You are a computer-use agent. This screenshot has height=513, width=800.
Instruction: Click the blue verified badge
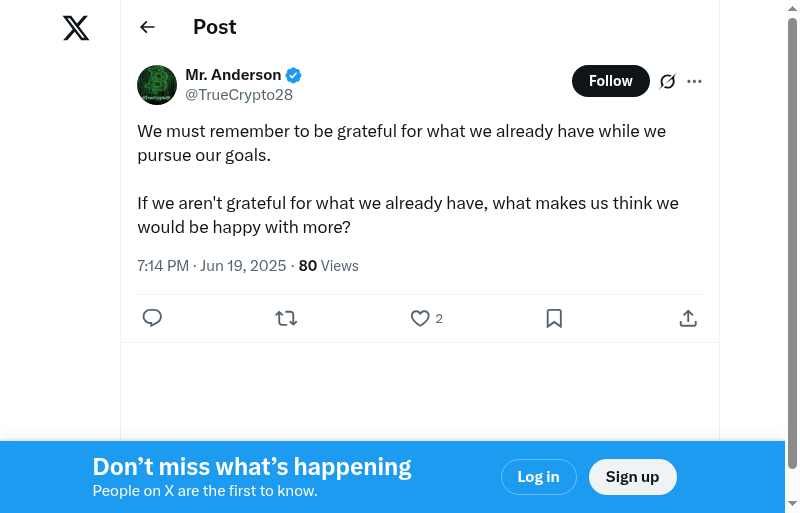click(294, 75)
